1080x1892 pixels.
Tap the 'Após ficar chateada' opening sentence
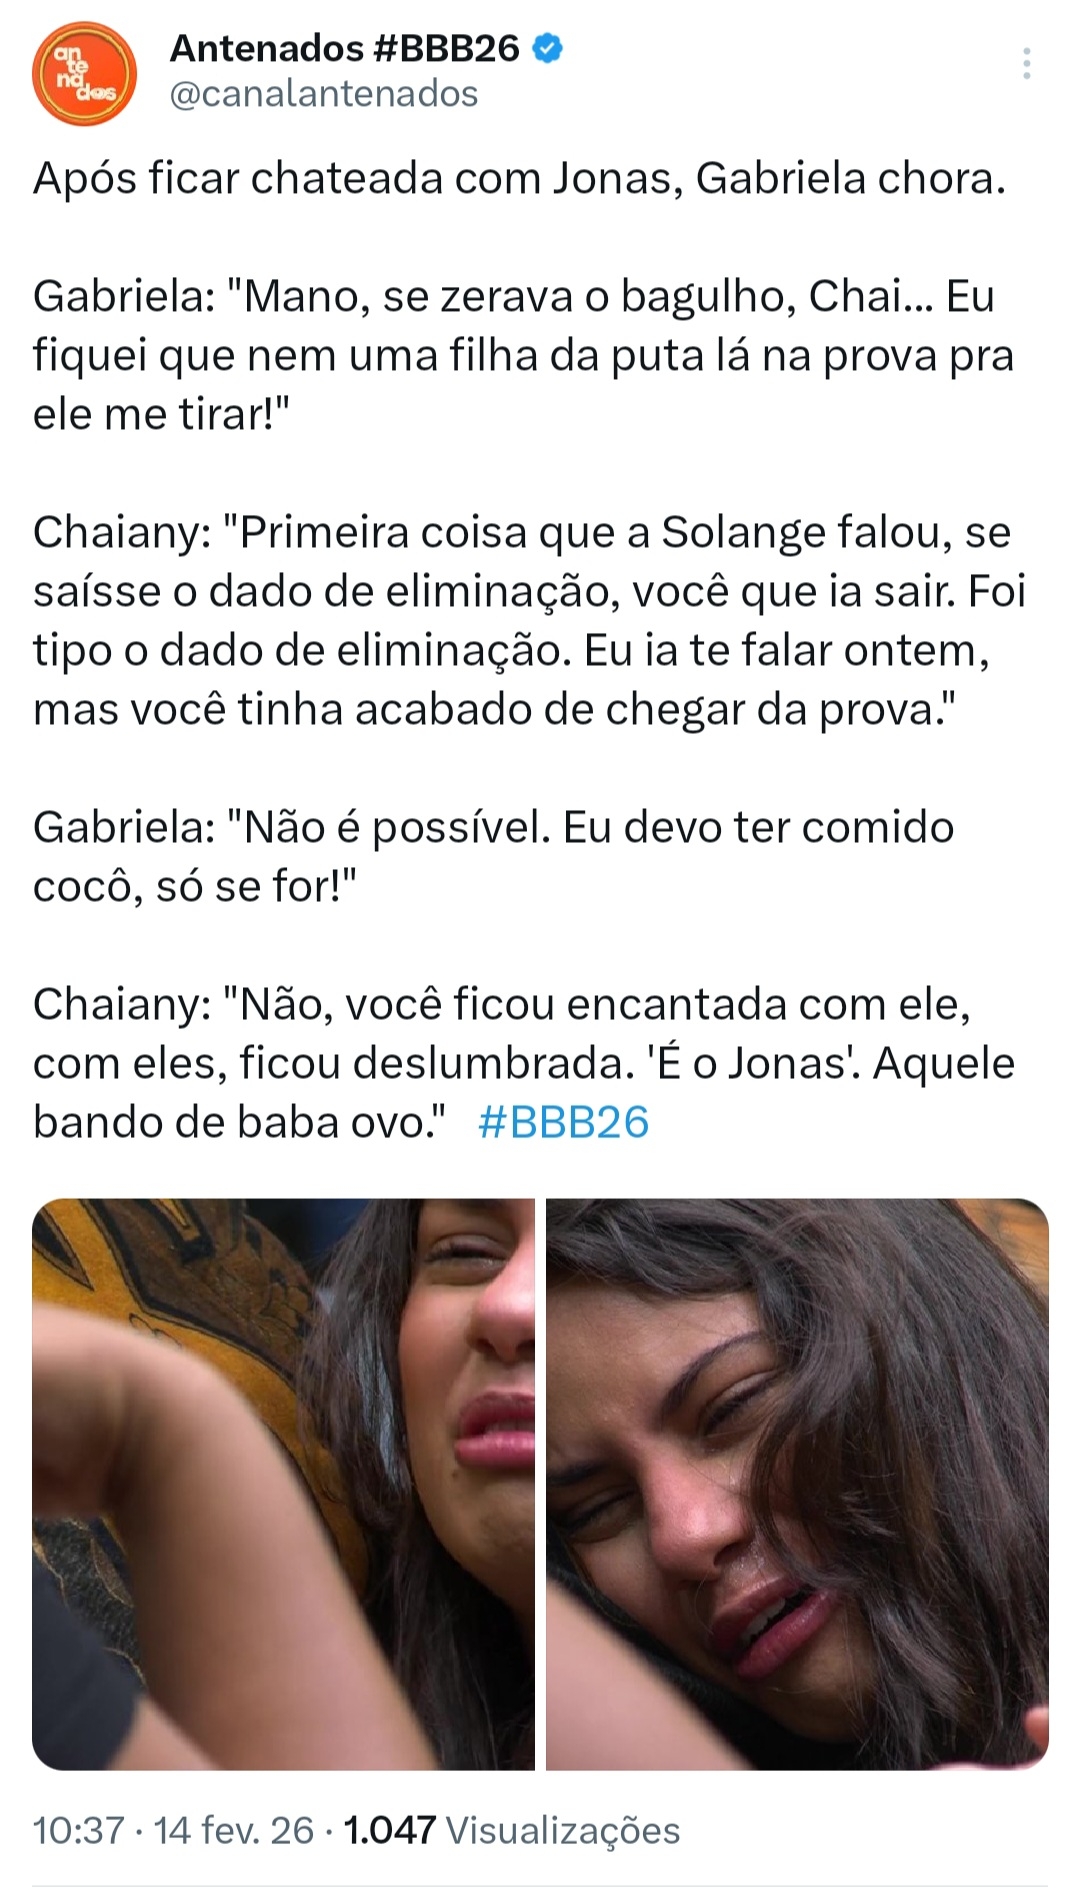click(x=519, y=179)
